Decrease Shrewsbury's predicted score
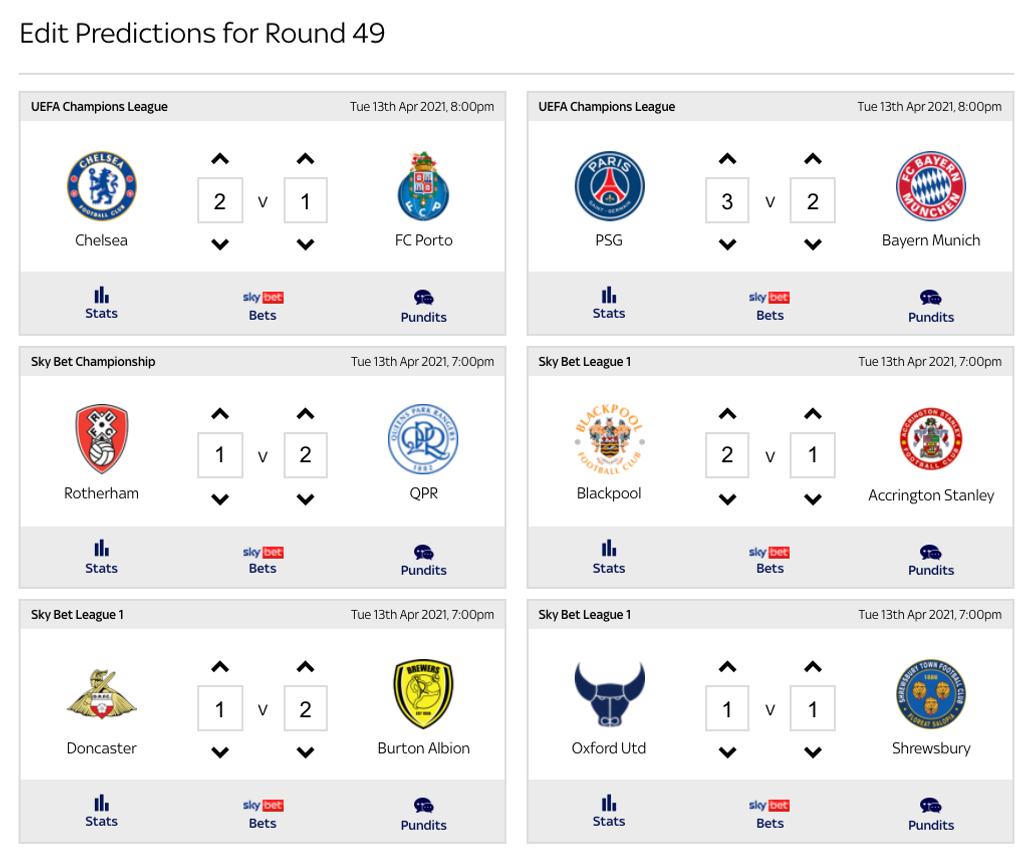 click(x=812, y=753)
